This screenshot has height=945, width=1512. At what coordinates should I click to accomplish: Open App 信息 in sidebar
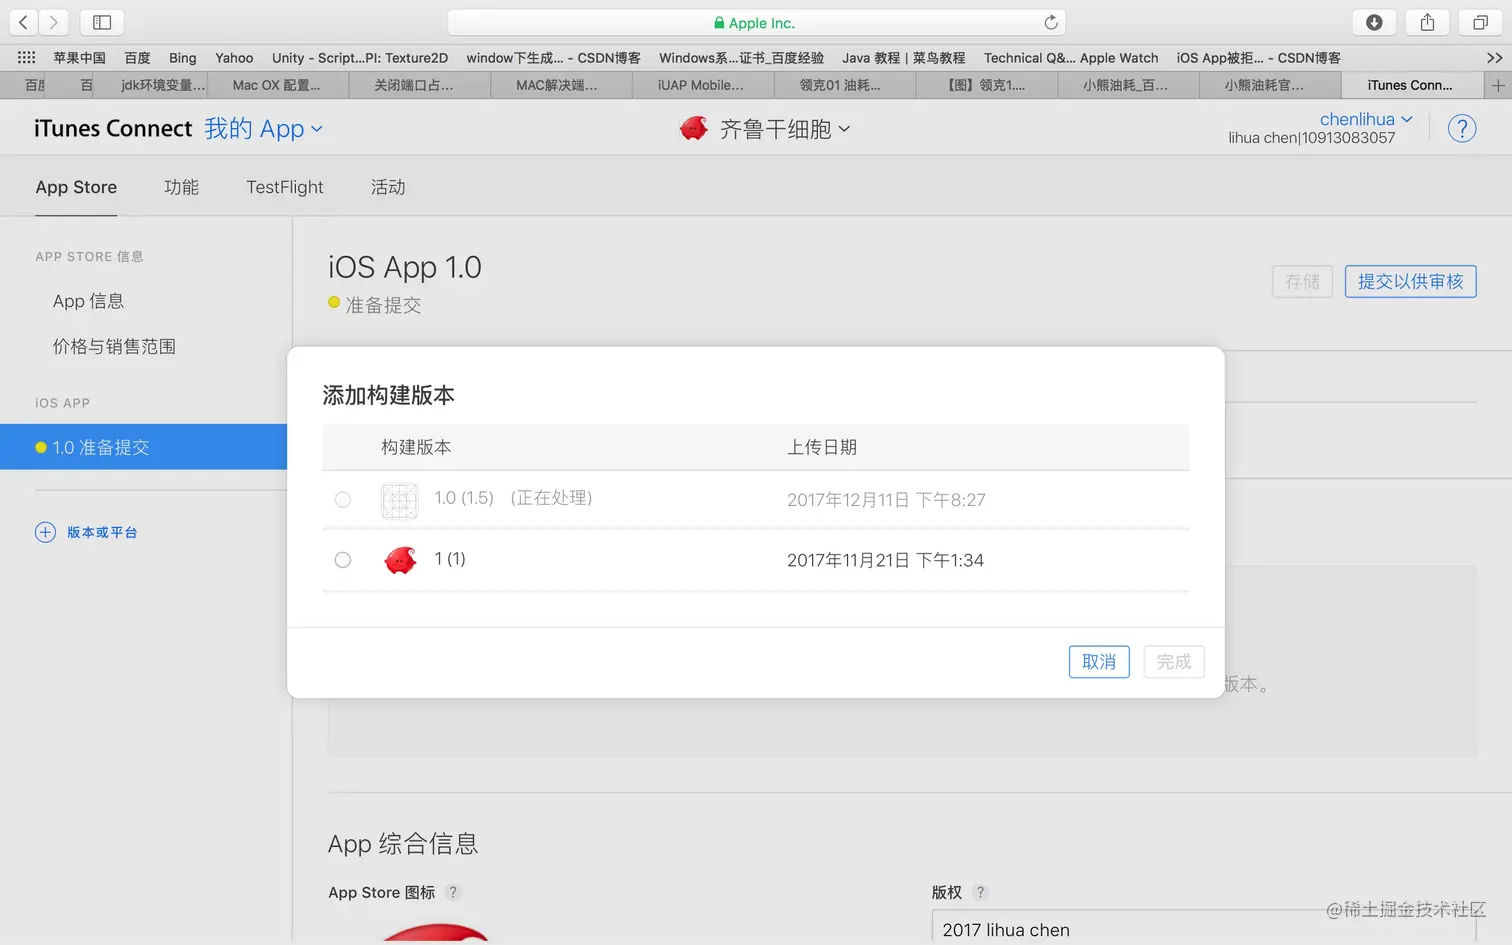click(88, 301)
